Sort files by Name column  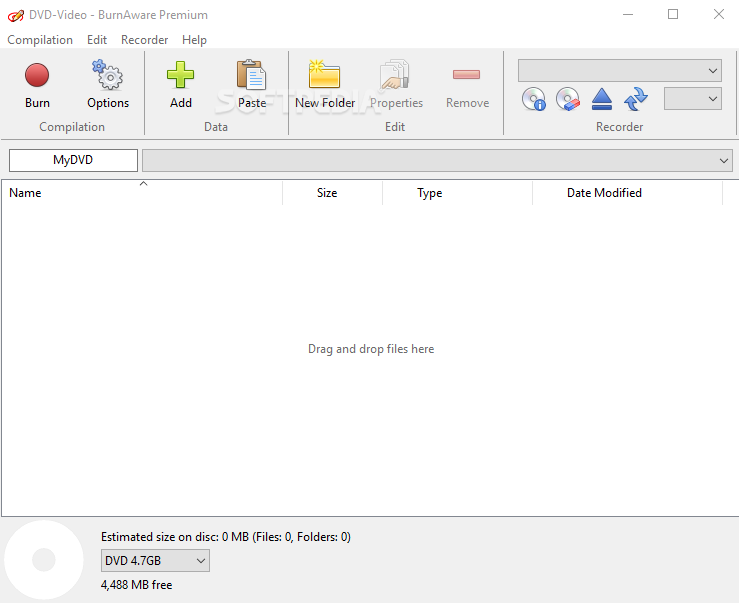[141, 193]
